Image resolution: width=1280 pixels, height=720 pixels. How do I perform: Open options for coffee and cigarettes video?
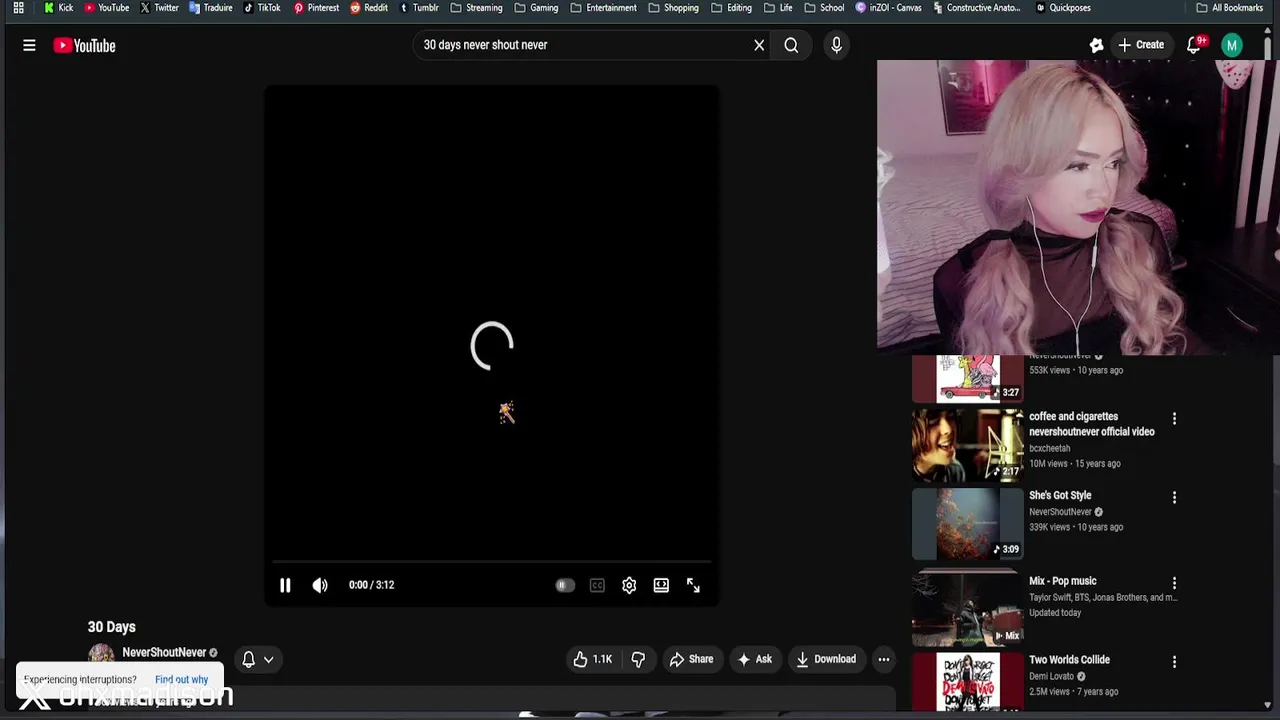[1174, 418]
